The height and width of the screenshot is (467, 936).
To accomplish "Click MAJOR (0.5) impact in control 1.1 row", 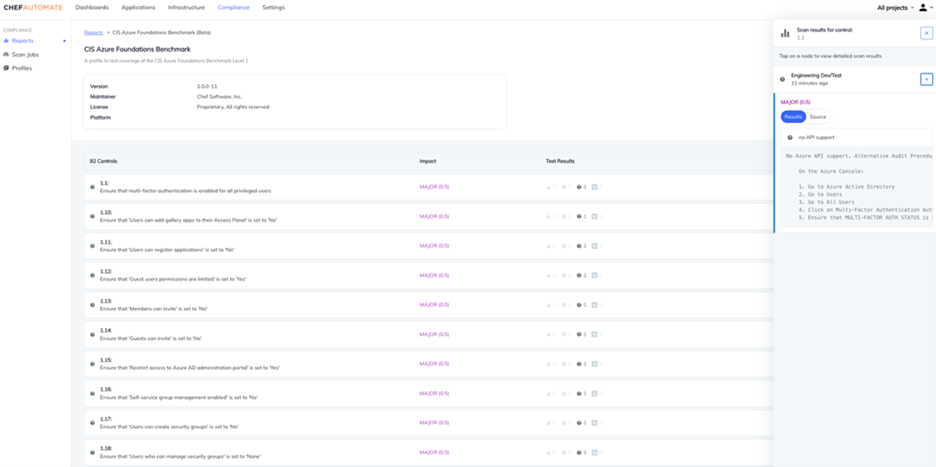I will tap(435, 187).
